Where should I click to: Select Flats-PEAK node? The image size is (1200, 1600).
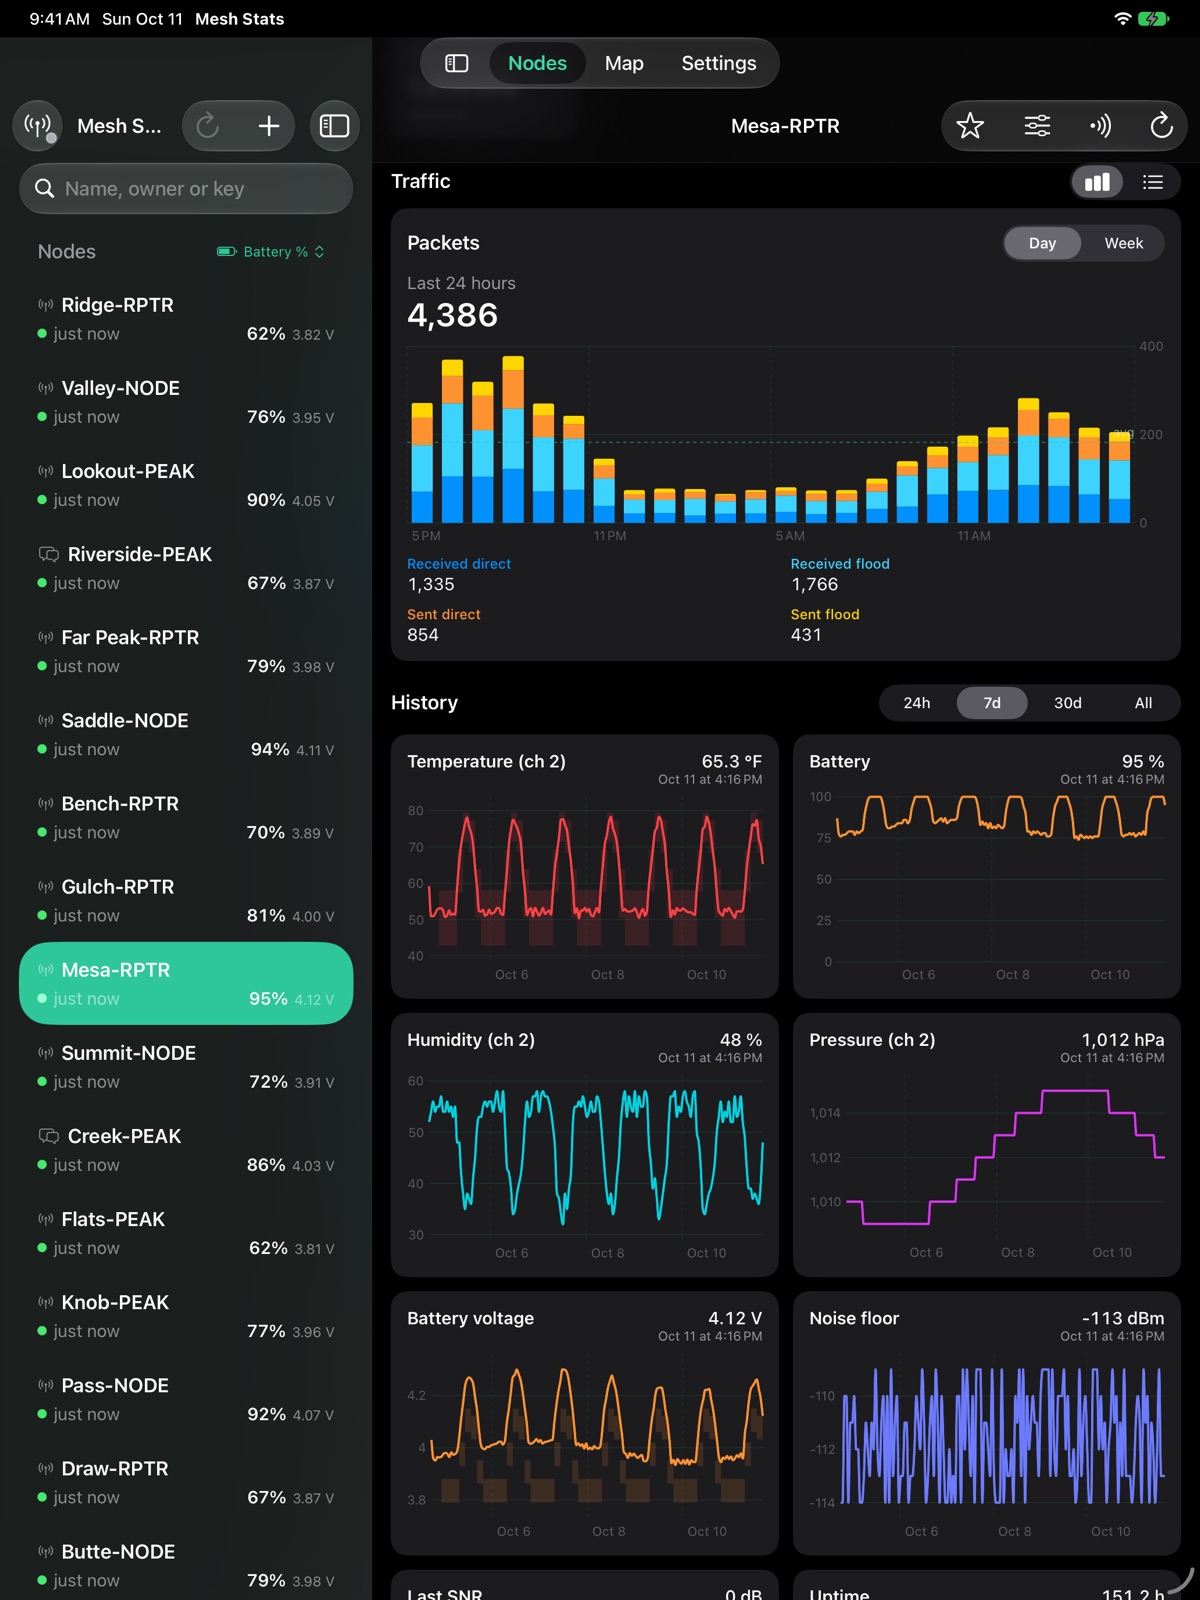point(186,1233)
